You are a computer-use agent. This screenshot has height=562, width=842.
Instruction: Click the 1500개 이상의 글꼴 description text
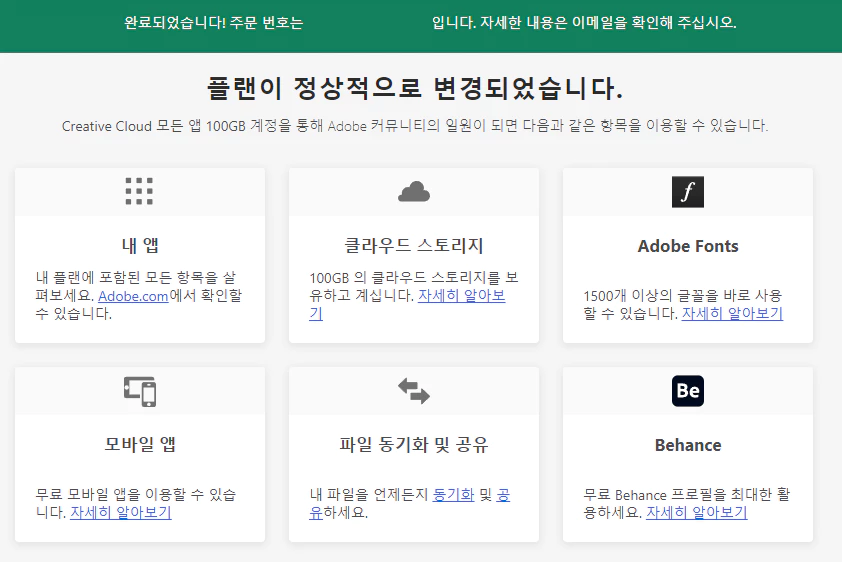coord(683,304)
